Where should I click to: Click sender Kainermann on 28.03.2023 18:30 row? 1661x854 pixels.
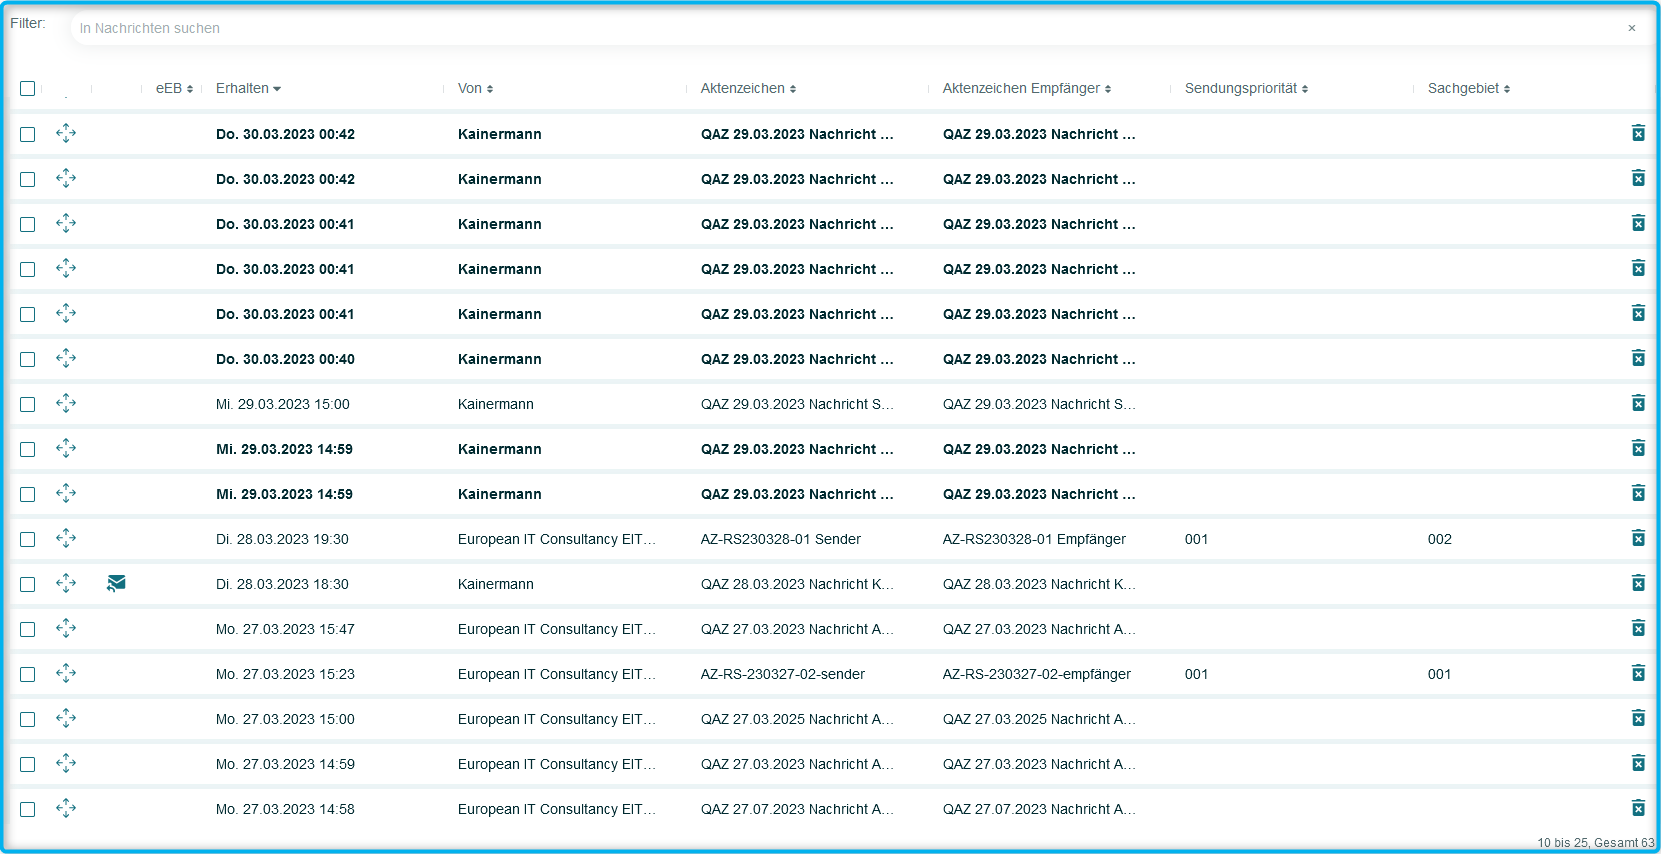coord(495,584)
